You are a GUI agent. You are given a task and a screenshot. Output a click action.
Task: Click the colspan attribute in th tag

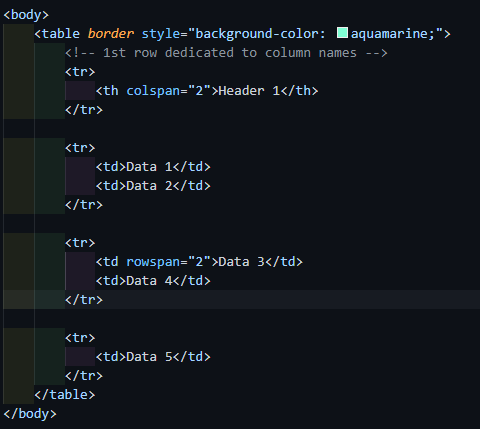153,91
